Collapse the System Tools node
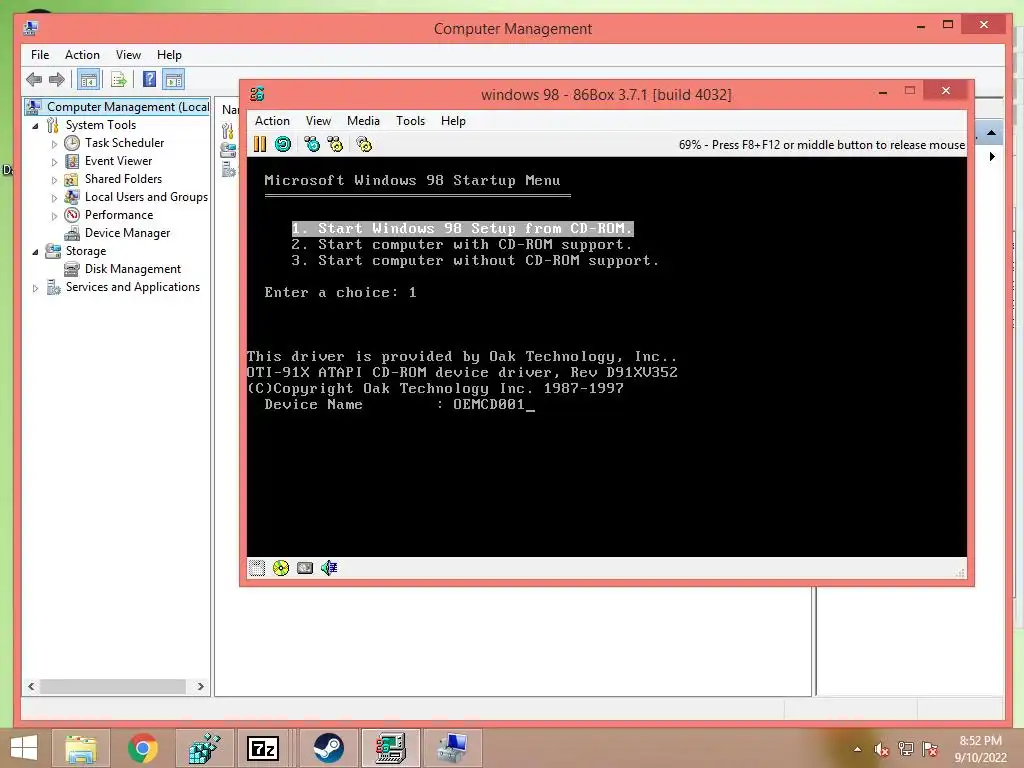This screenshot has height=768, width=1024. tap(35, 125)
